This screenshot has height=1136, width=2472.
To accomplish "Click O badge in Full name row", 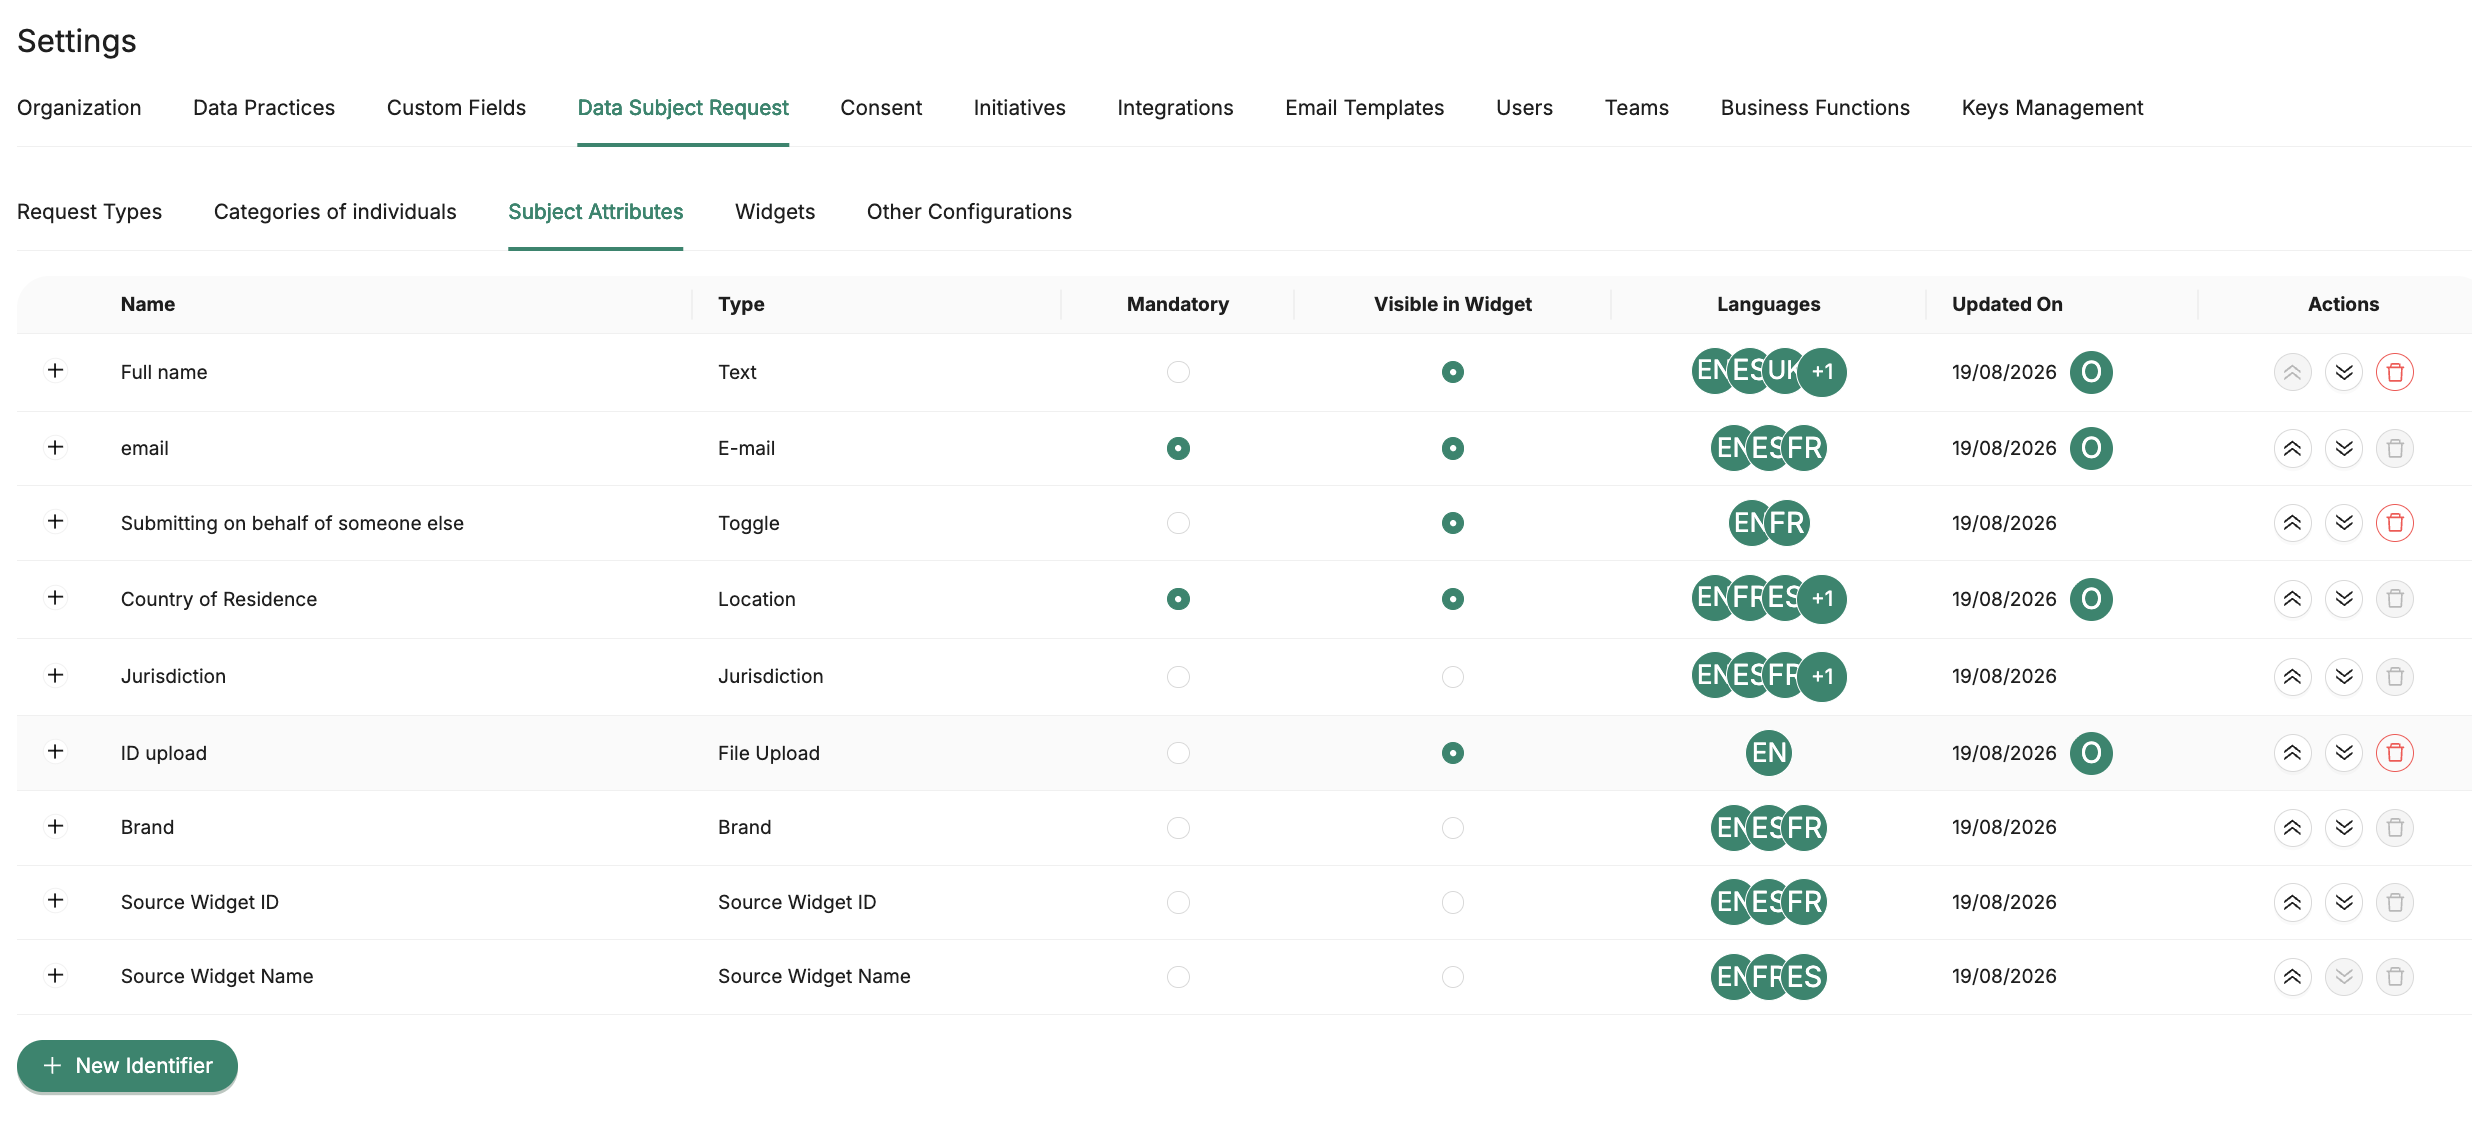I will click(x=2090, y=372).
